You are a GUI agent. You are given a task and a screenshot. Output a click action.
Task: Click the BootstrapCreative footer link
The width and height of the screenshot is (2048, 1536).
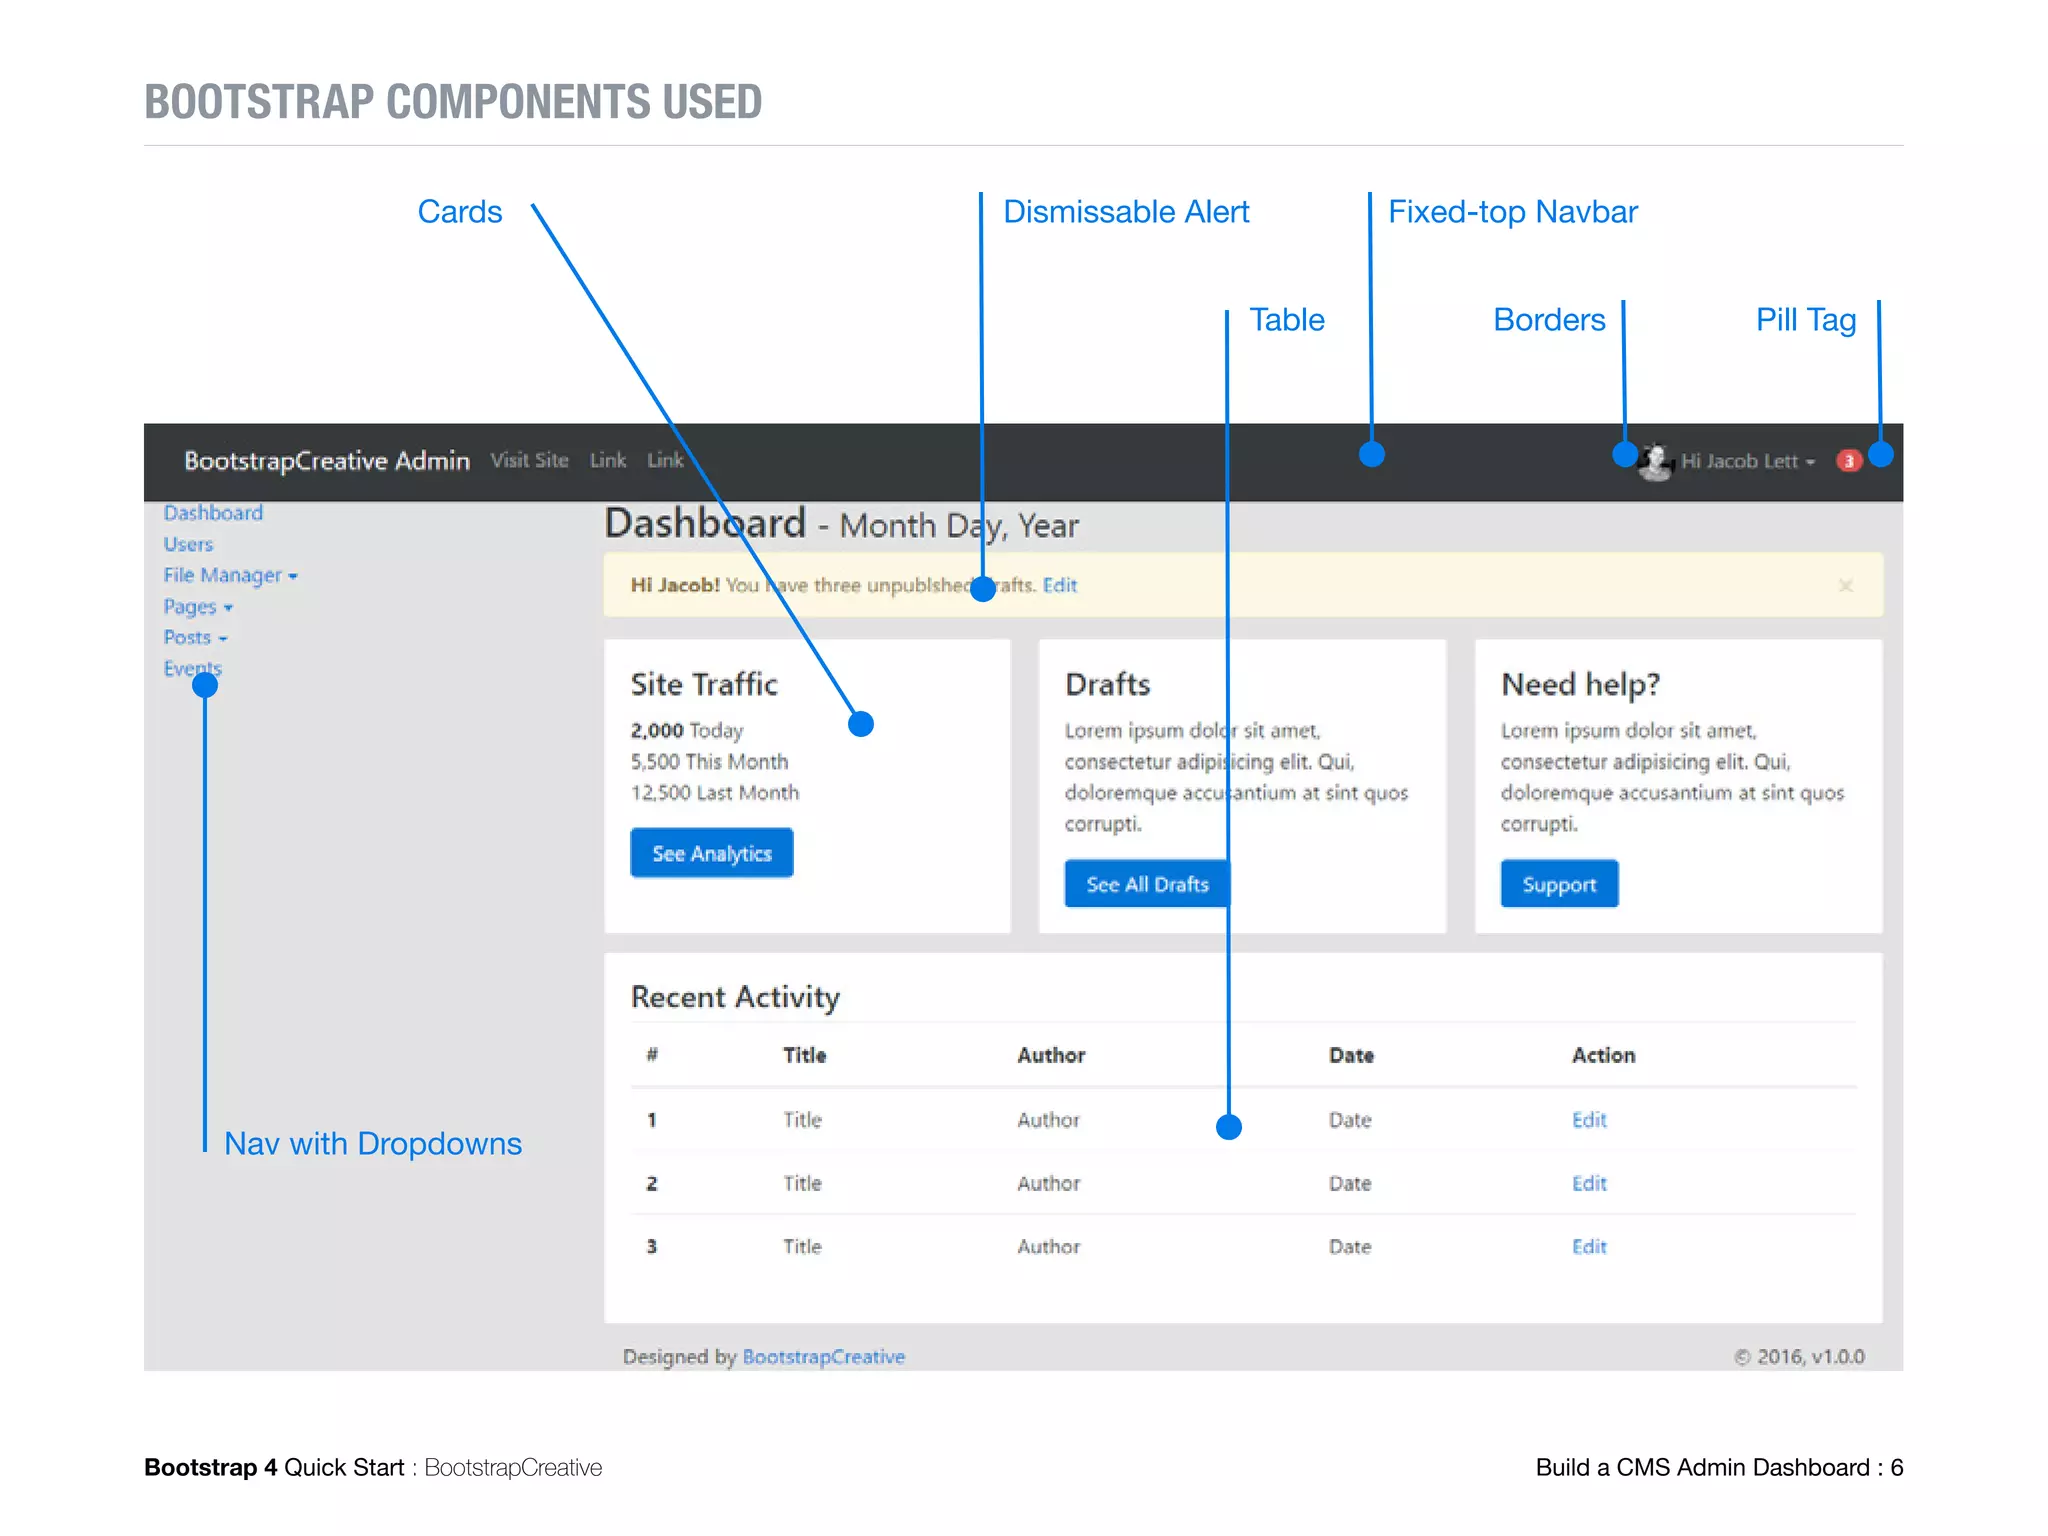(x=824, y=1357)
